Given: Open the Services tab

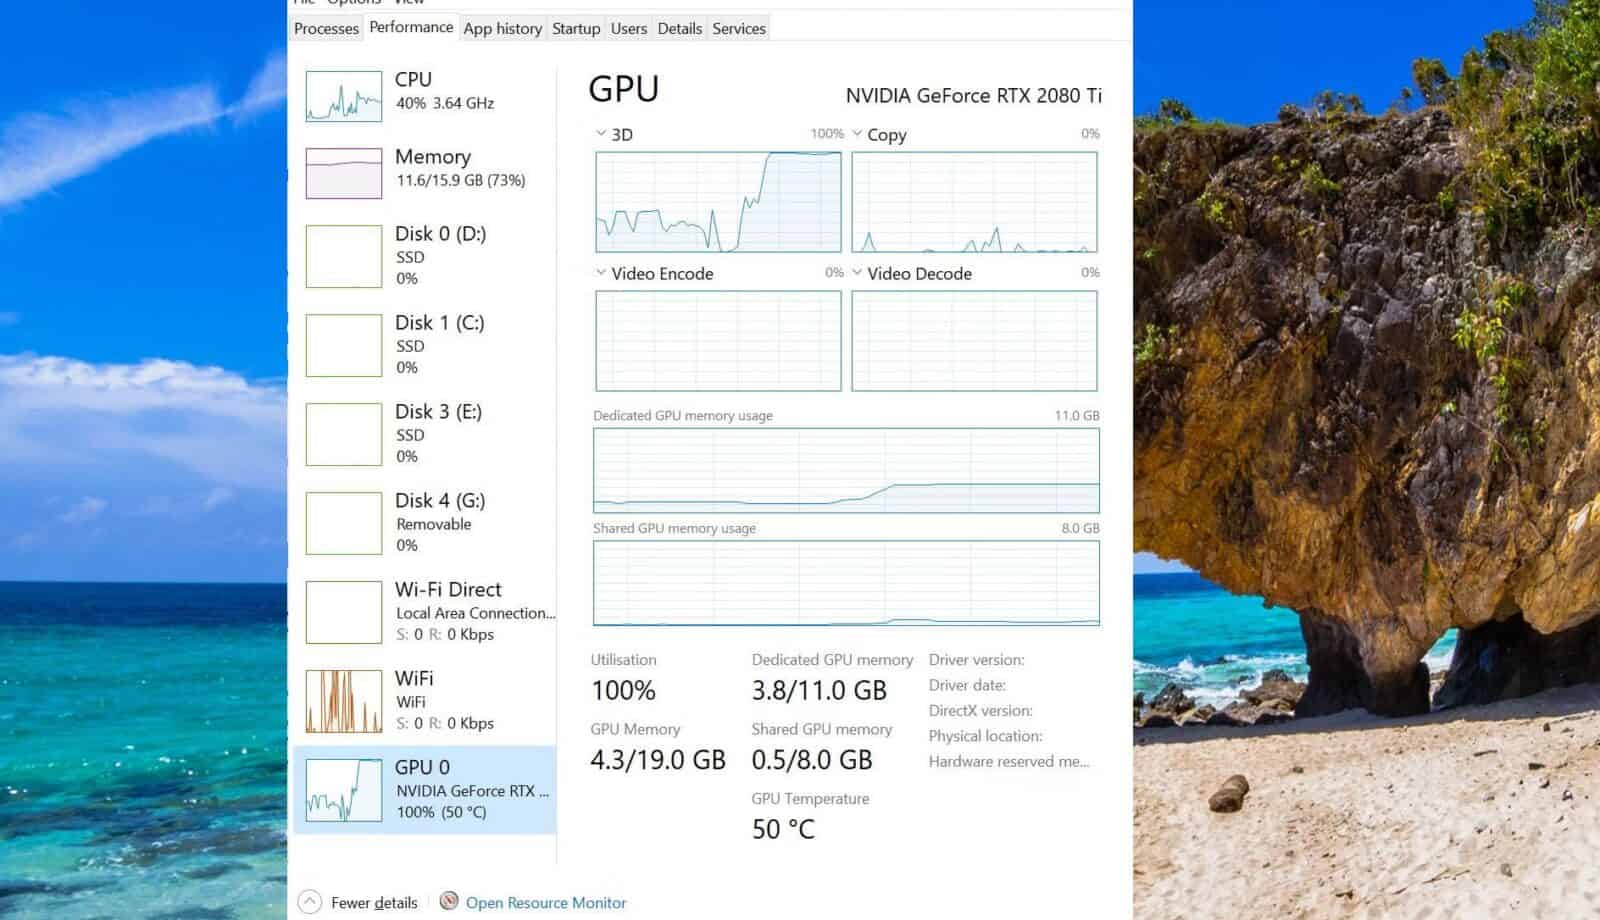Looking at the screenshot, I should point(739,28).
